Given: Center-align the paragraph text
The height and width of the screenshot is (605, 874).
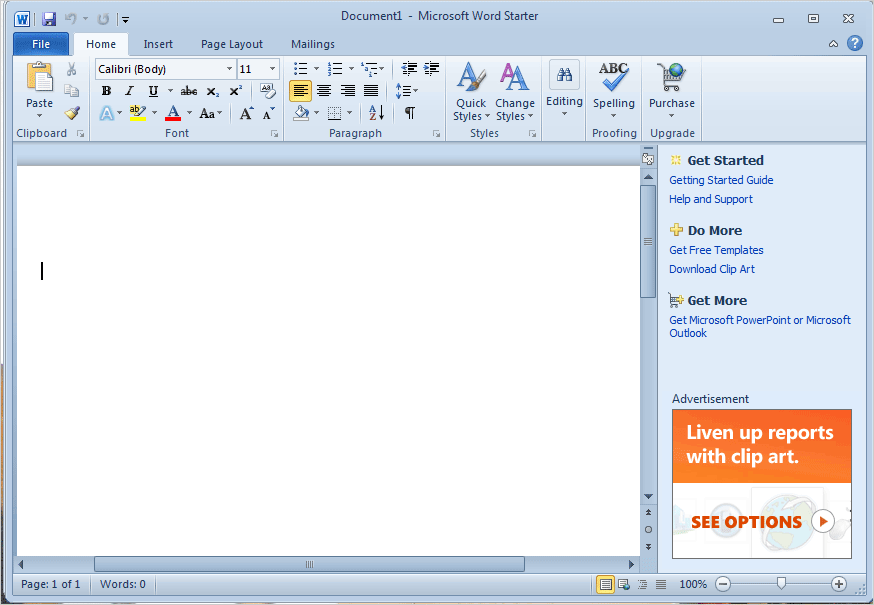Looking at the screenshot, I should coord(324,90).
